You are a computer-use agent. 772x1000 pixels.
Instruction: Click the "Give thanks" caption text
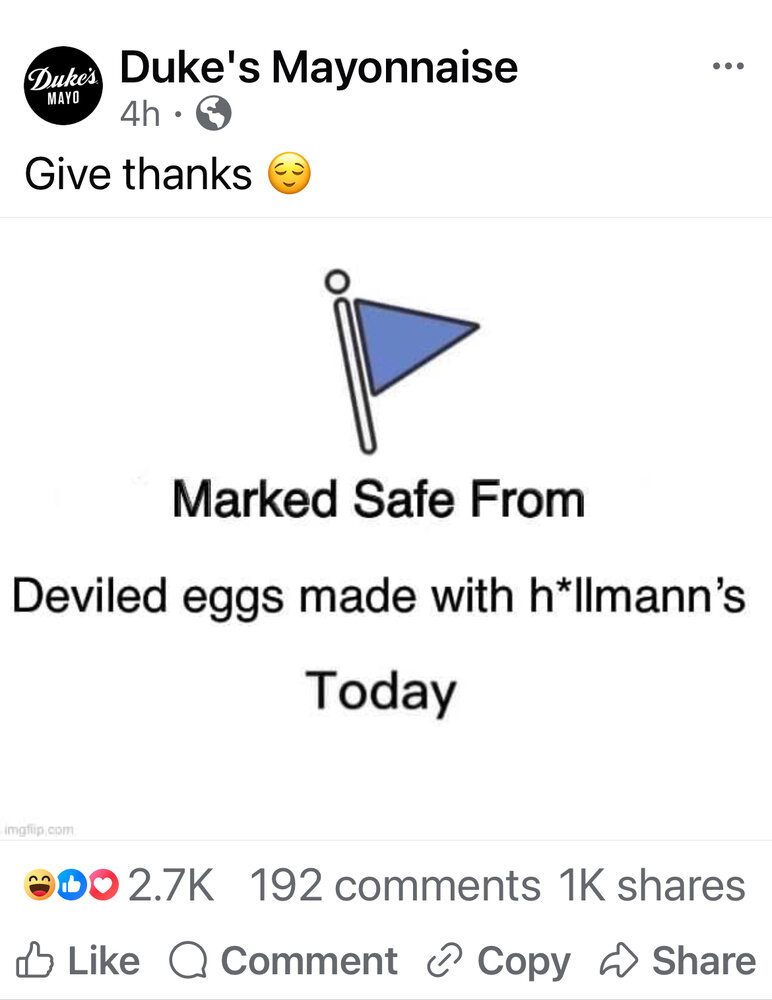[x=138, y=175]
